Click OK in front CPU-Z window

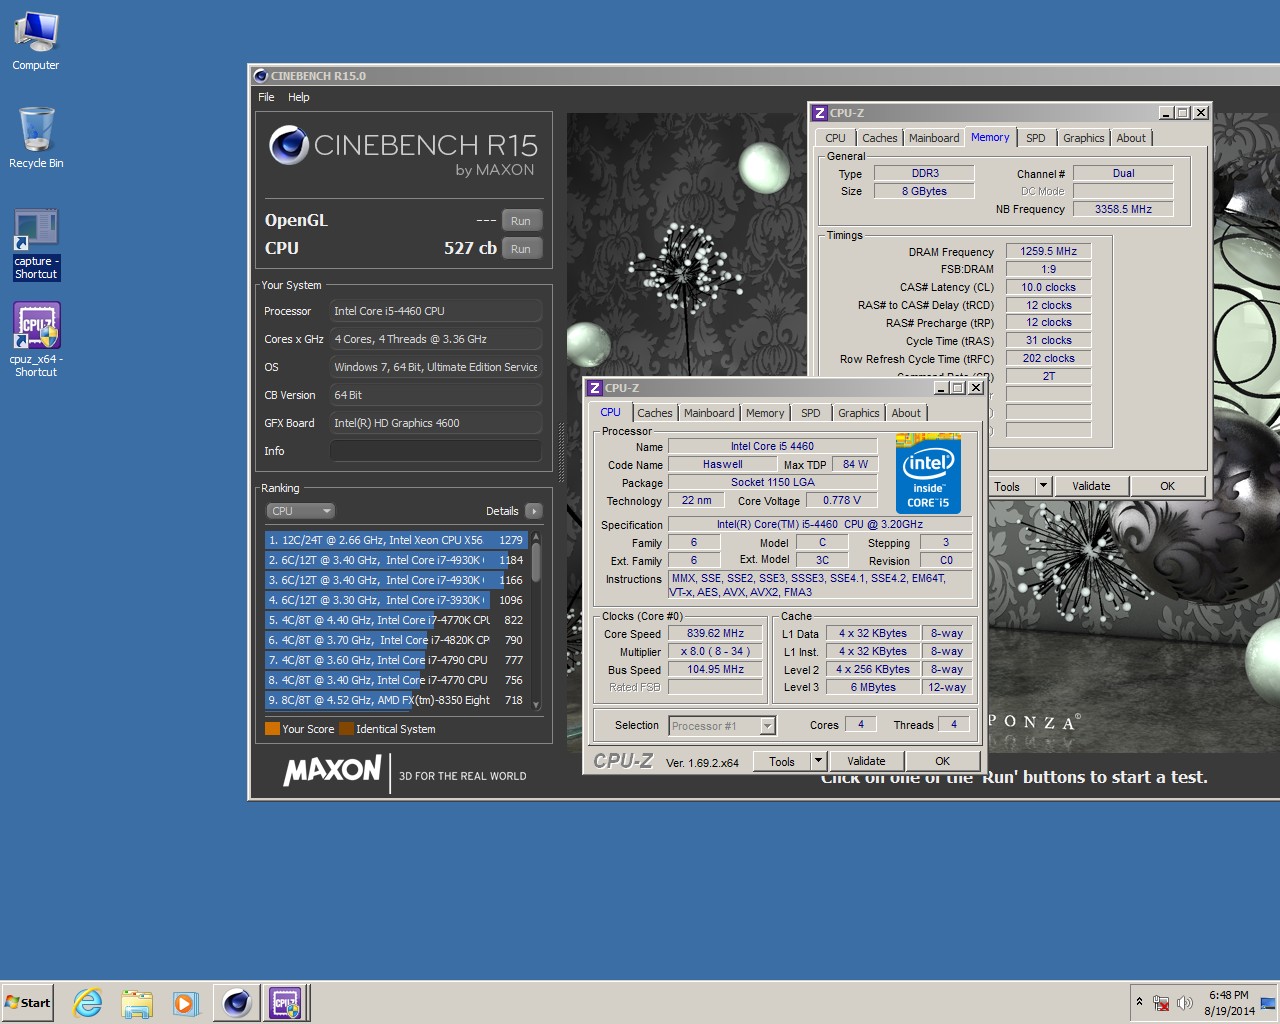click(942, 762)
